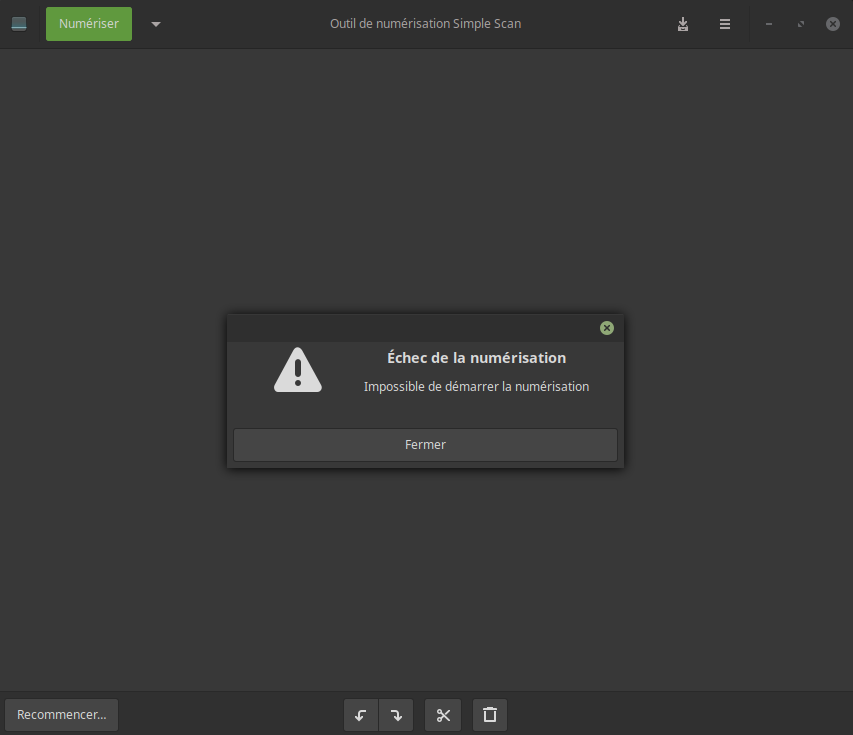
Task: Click the "Échec de la numérisation" heading
Action: point(476,358)
